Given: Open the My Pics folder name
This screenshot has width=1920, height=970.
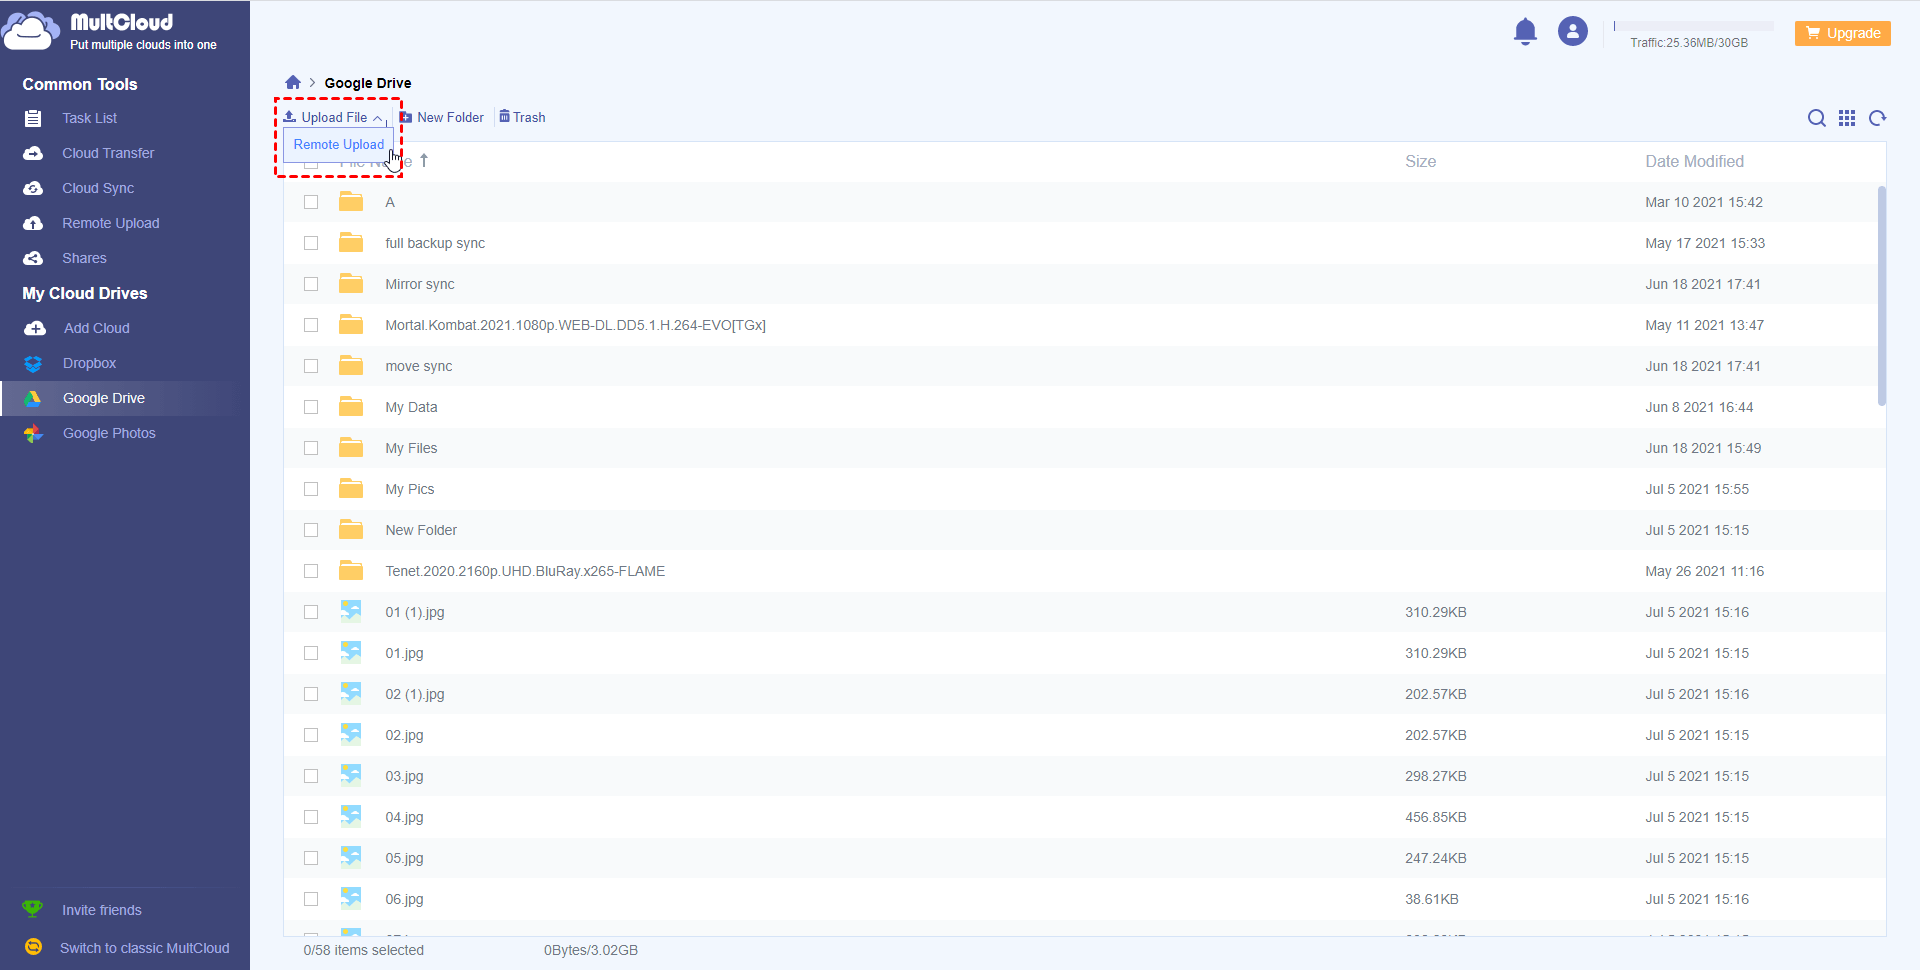Looking at the screenshot, I should tap(410, 489).
